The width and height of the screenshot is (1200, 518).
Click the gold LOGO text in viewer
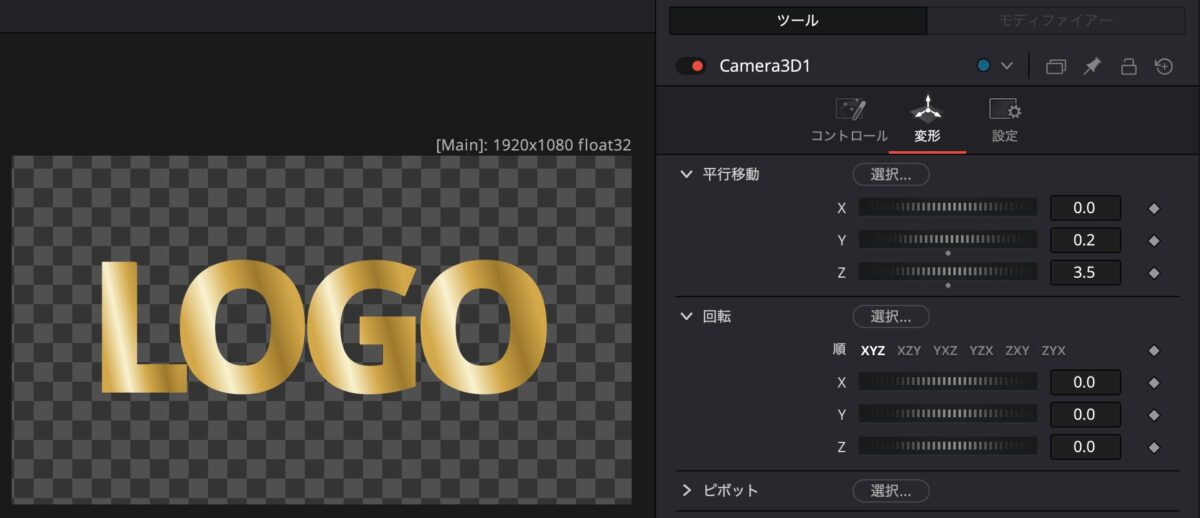point(322,327)
